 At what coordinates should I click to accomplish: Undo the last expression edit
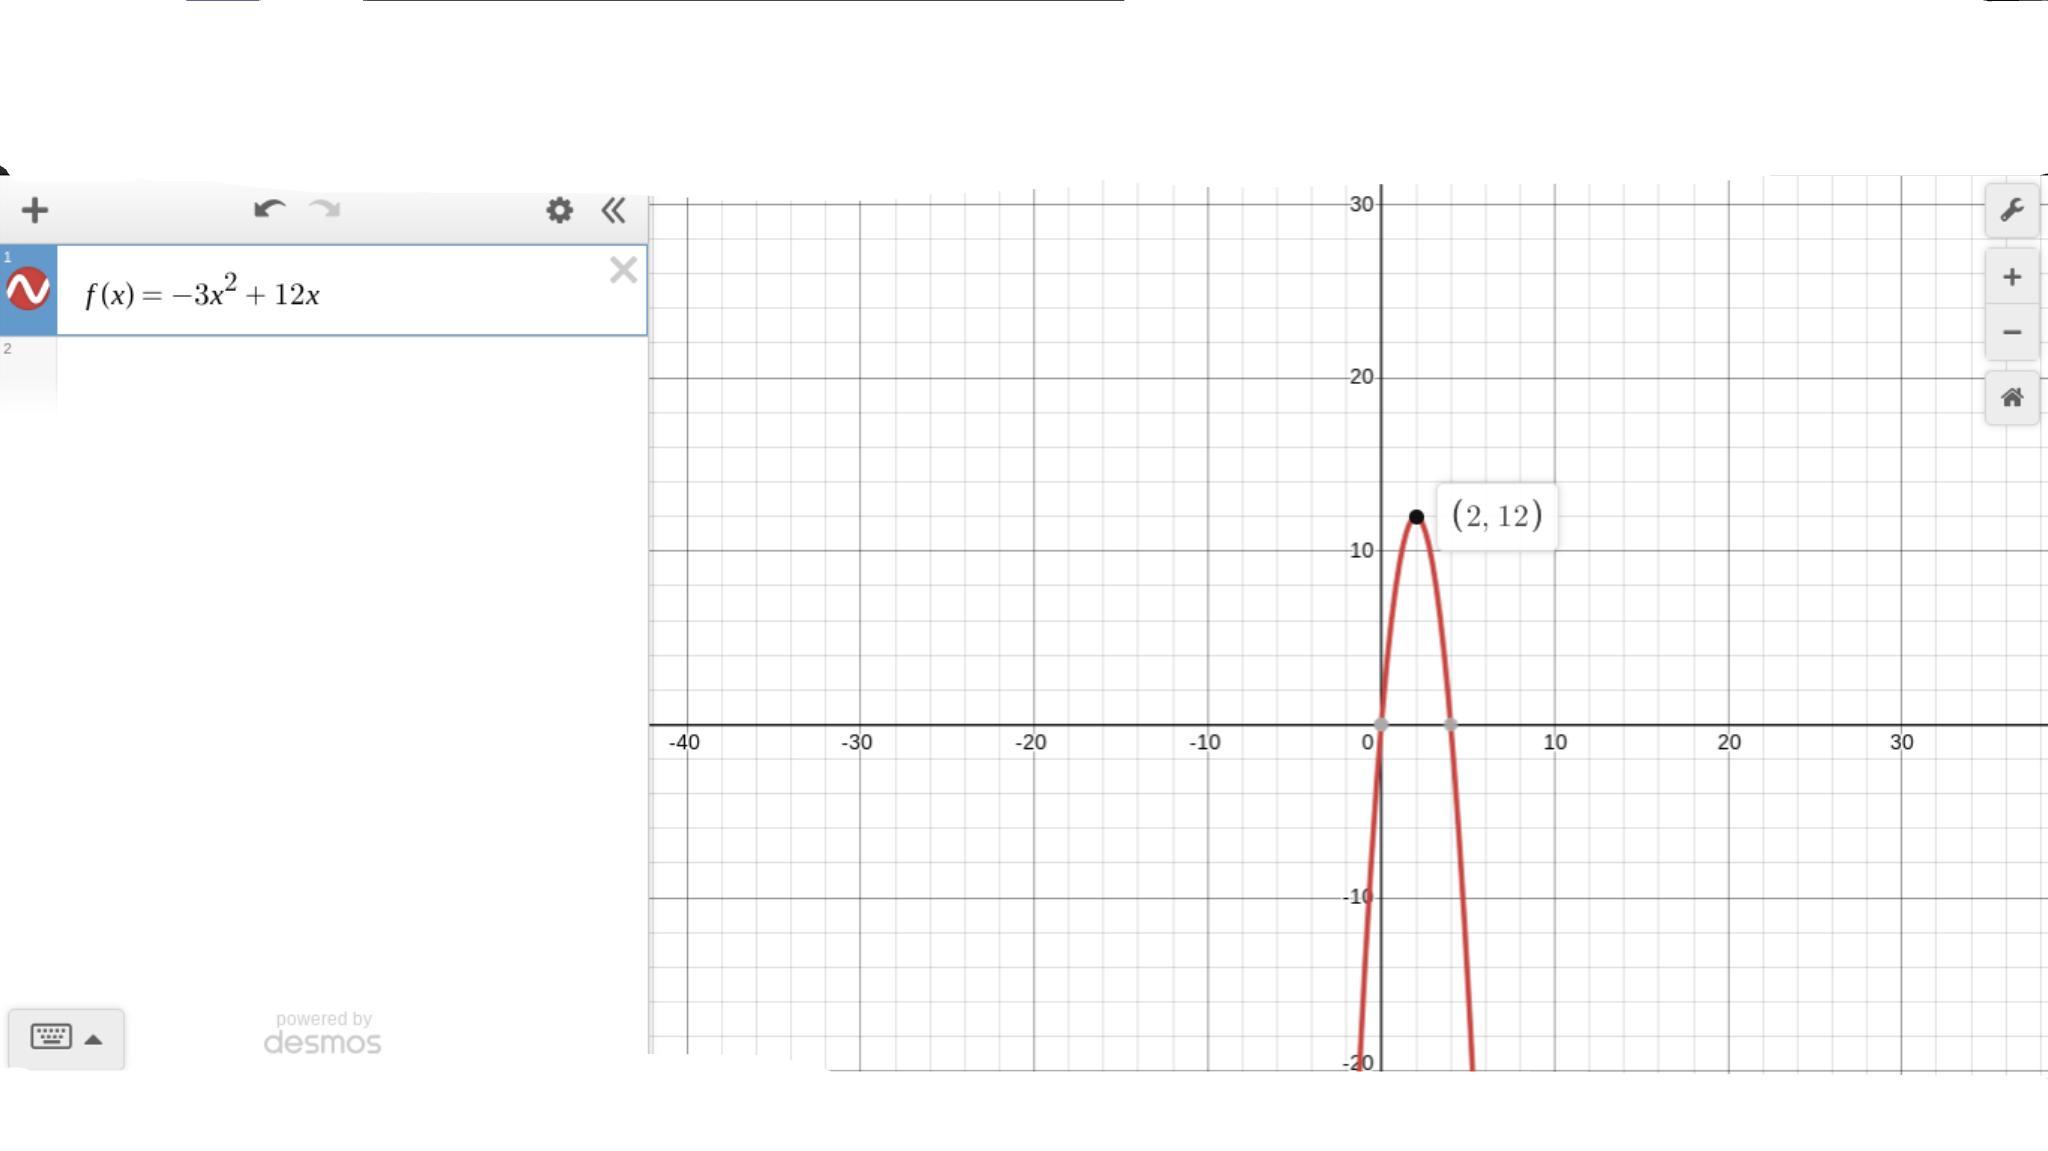[x=269, y=210]
